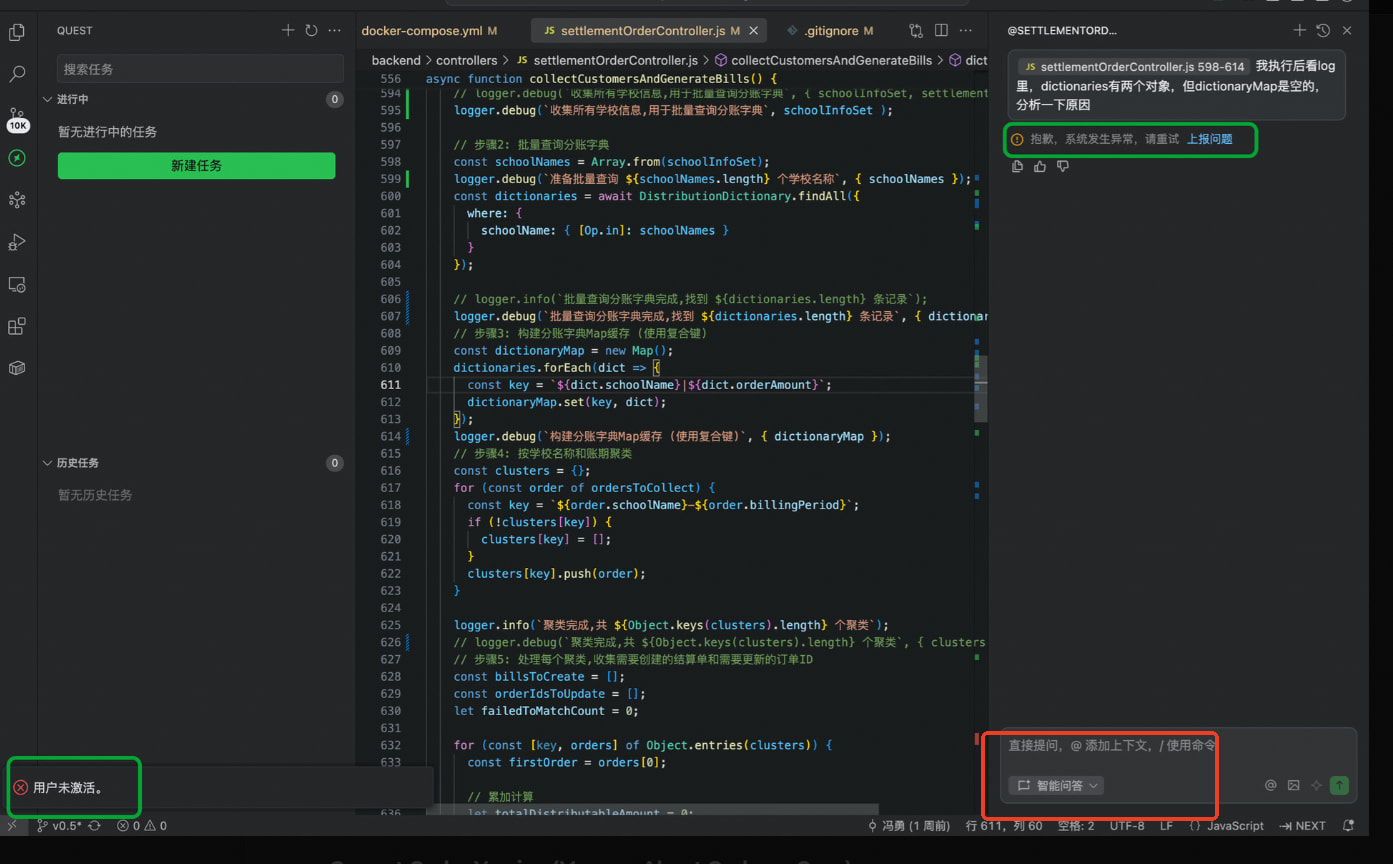Collapse the 进行中 task section

[47, 99]
